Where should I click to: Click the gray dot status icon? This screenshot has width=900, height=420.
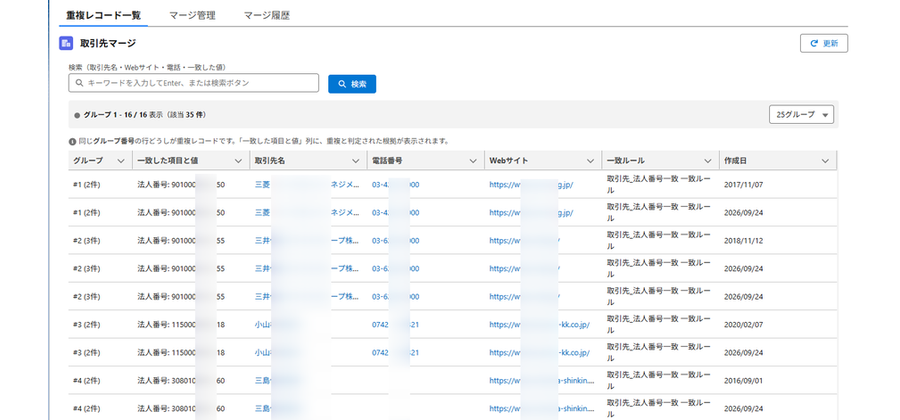tap(77, 115)
